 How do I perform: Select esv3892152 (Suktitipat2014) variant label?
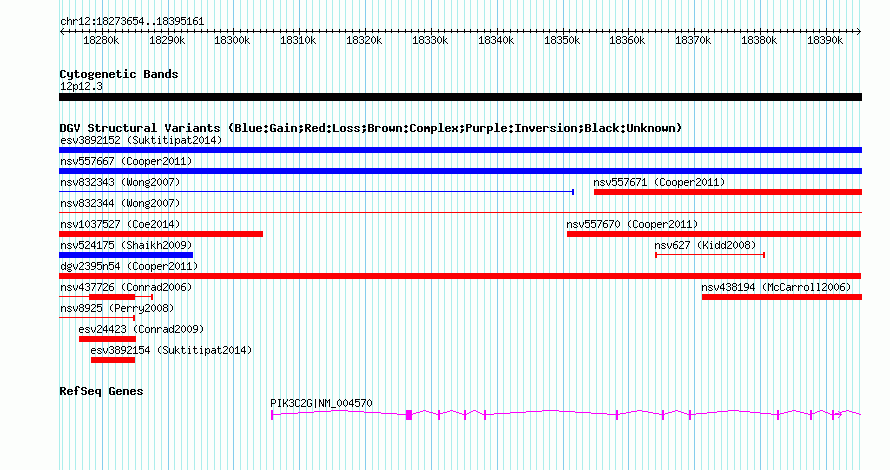point(141,140)
